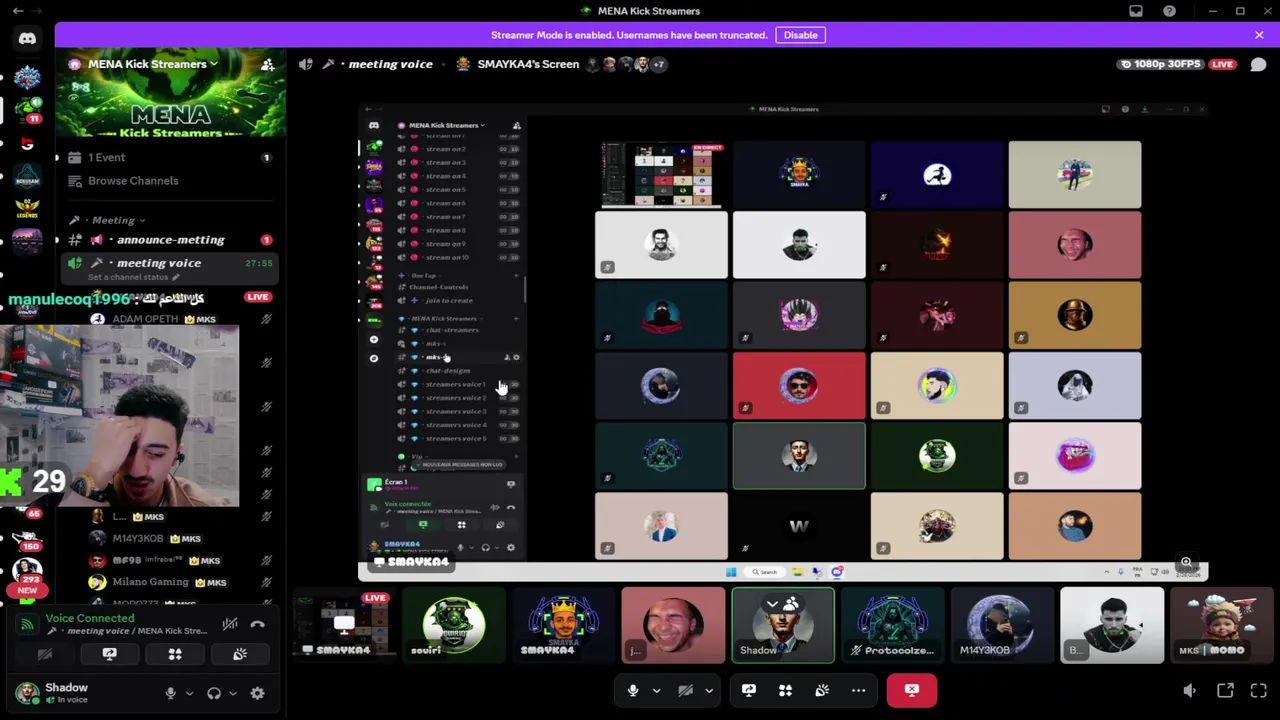Adjust stream volume speaker icon

(1189, 690)
